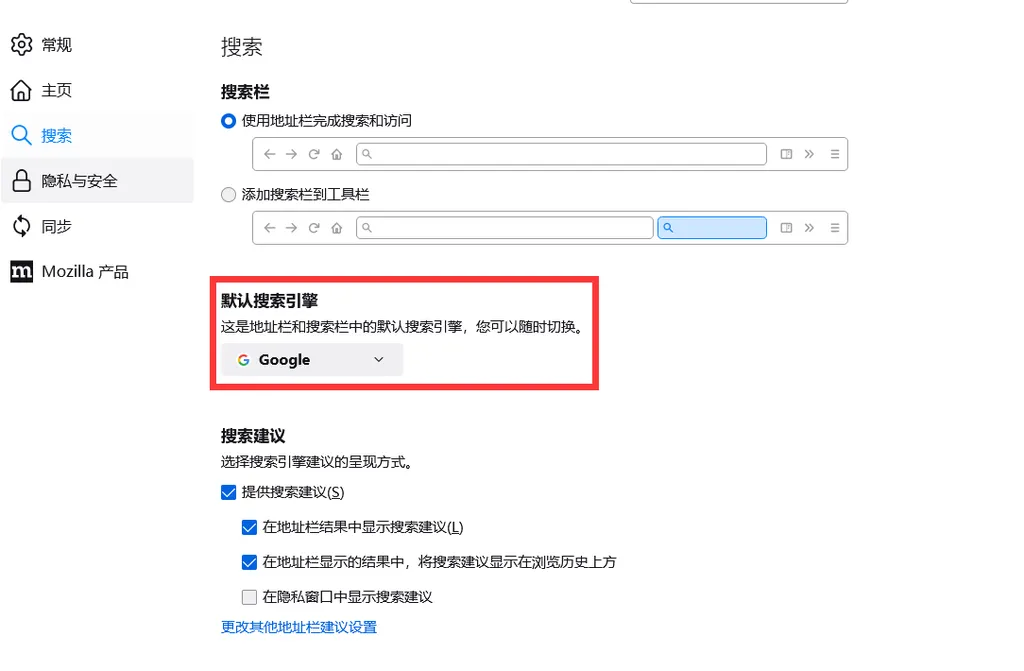Click the reload icon in second toolbar preview

314,228
